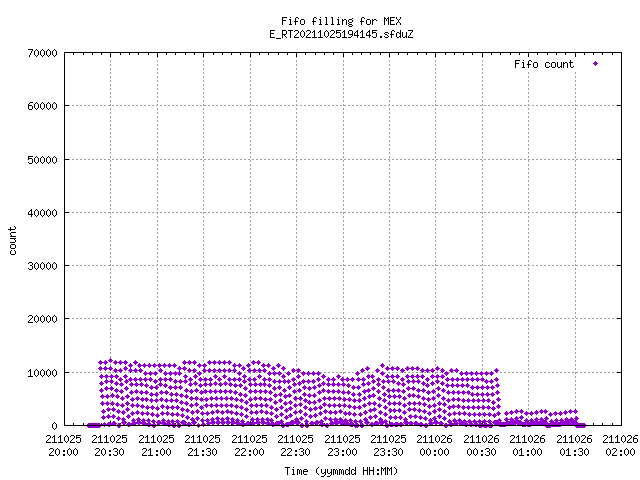Viewport: 640px width, 480px height.
Task: Click the y-axis tick 30000
Action: [x=42, y=266]
